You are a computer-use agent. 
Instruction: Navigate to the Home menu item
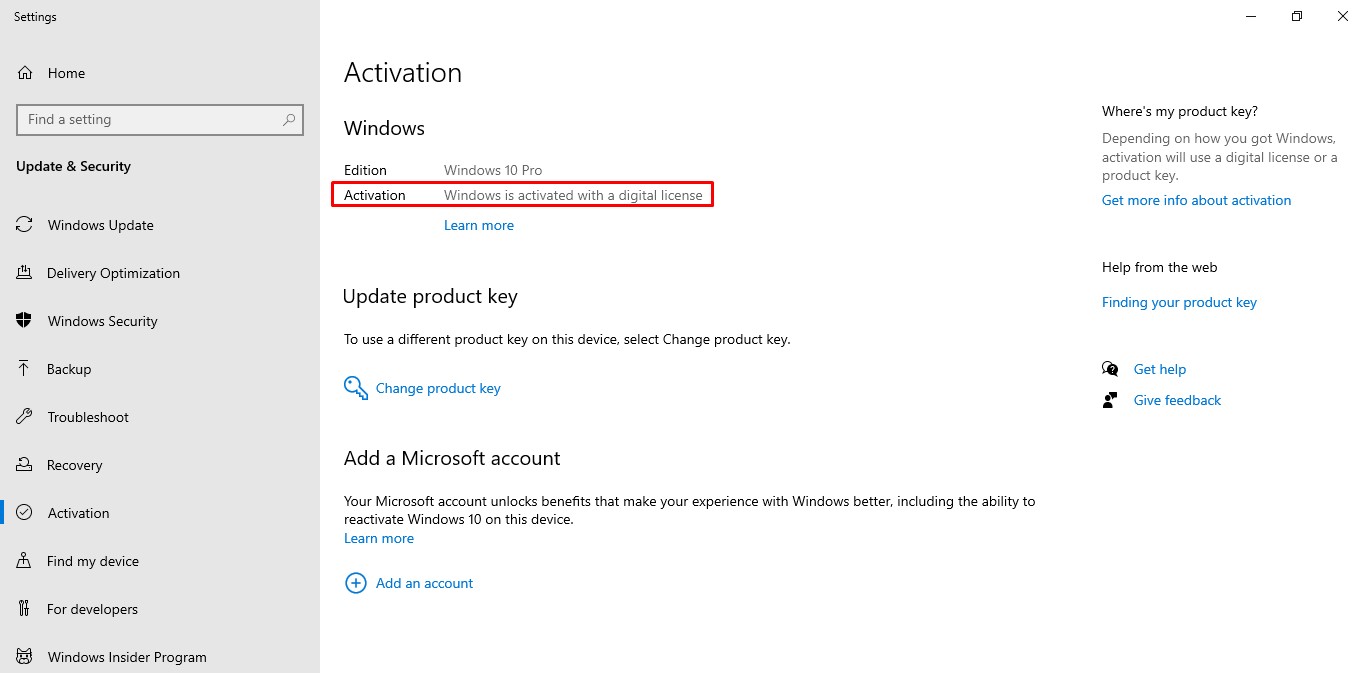click(66, 72)
